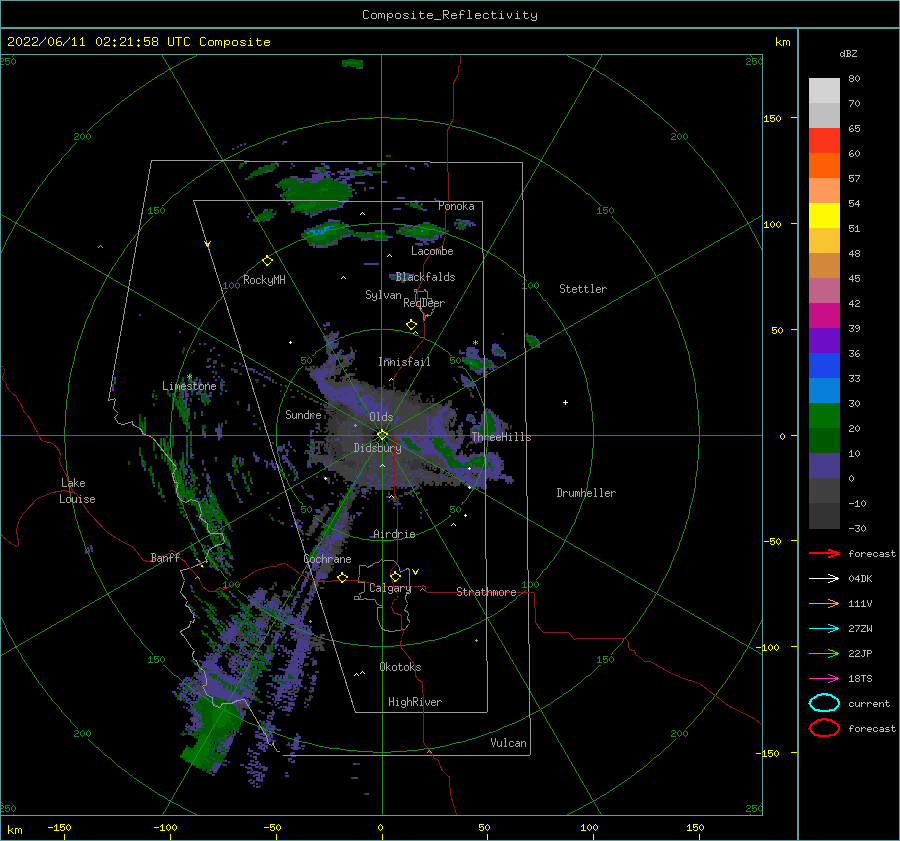Screen dimensions: 900x841
Task: Click the white asterisk above Limestone
Action: 189,377
